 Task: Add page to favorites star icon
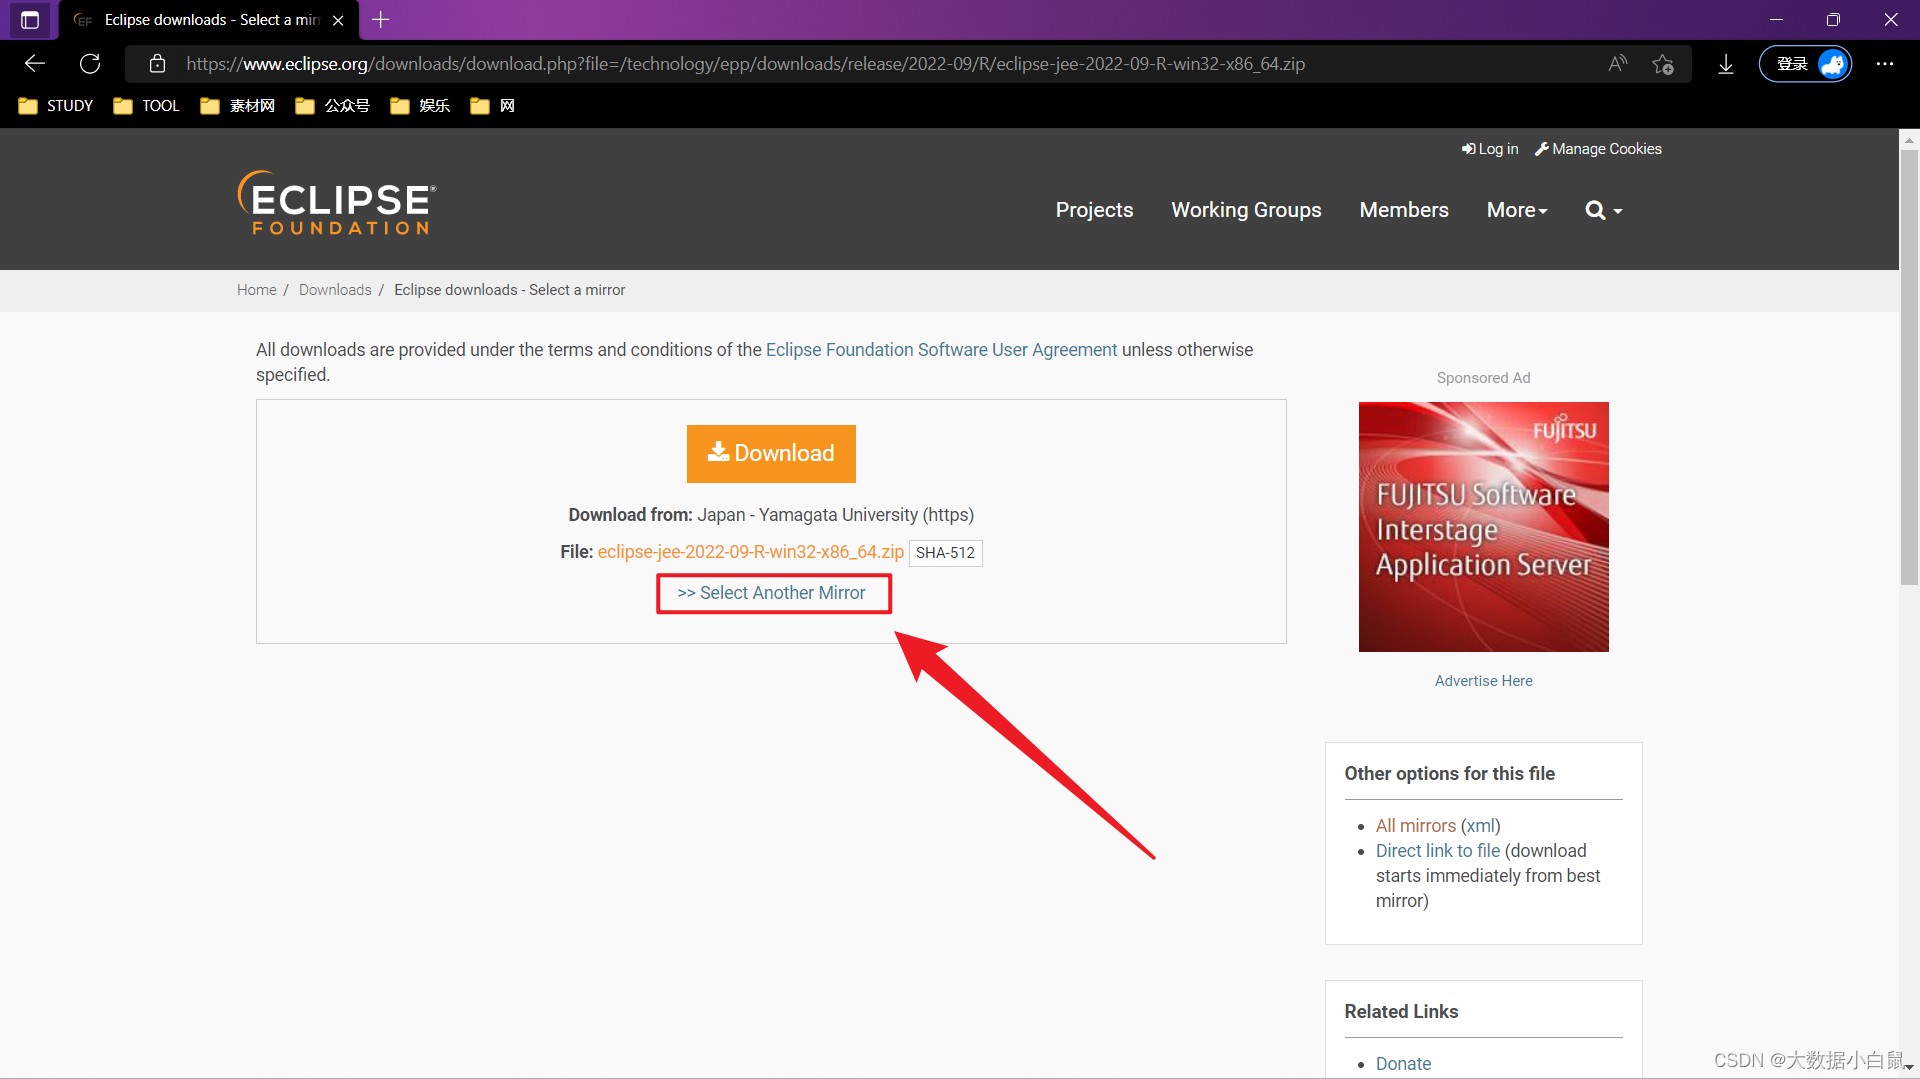[1663, 64]
